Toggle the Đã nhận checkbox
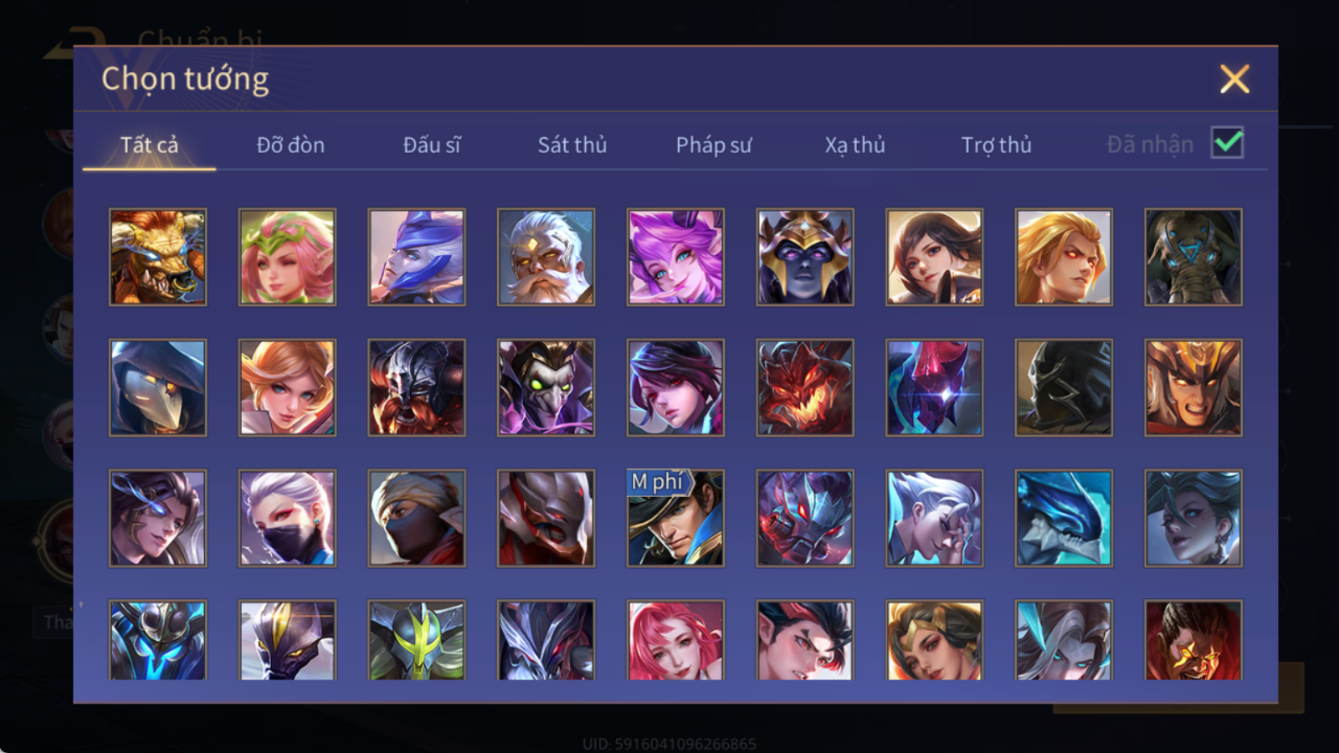Image resolution: width=1339 pixels, height=753 pixels. 1227,143
